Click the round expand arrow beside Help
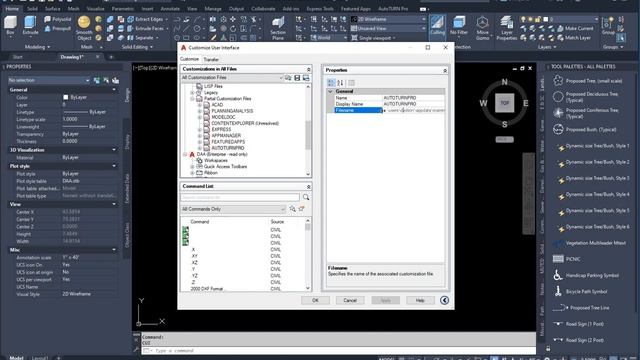640x360 pixels. pos(444,300)
